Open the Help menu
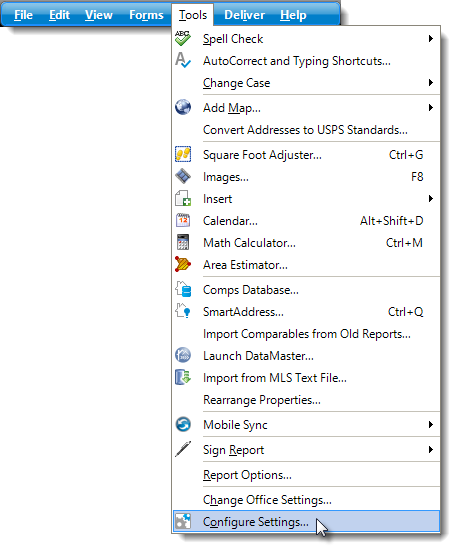This screenshot has width=450, height=546. [293, 15]
